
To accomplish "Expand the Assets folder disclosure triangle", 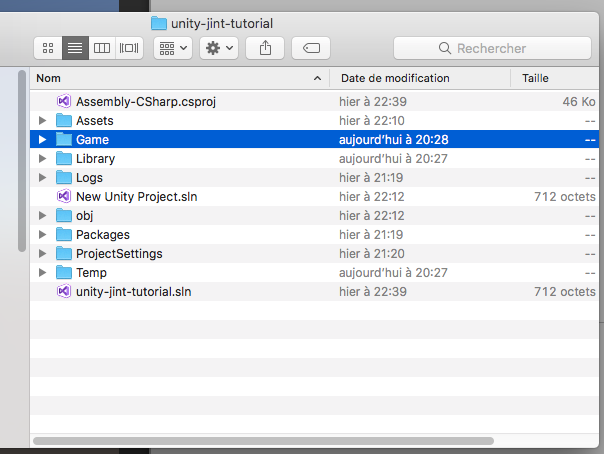I will 42,121.
